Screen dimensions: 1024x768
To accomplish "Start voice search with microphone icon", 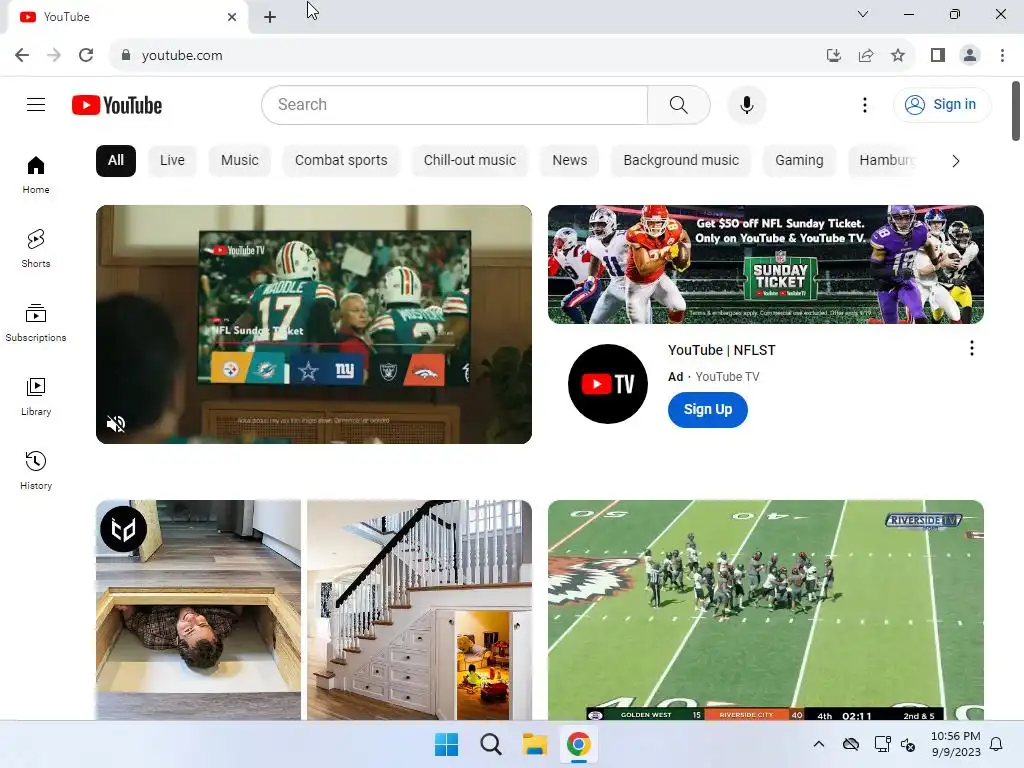I will (746, 104).
